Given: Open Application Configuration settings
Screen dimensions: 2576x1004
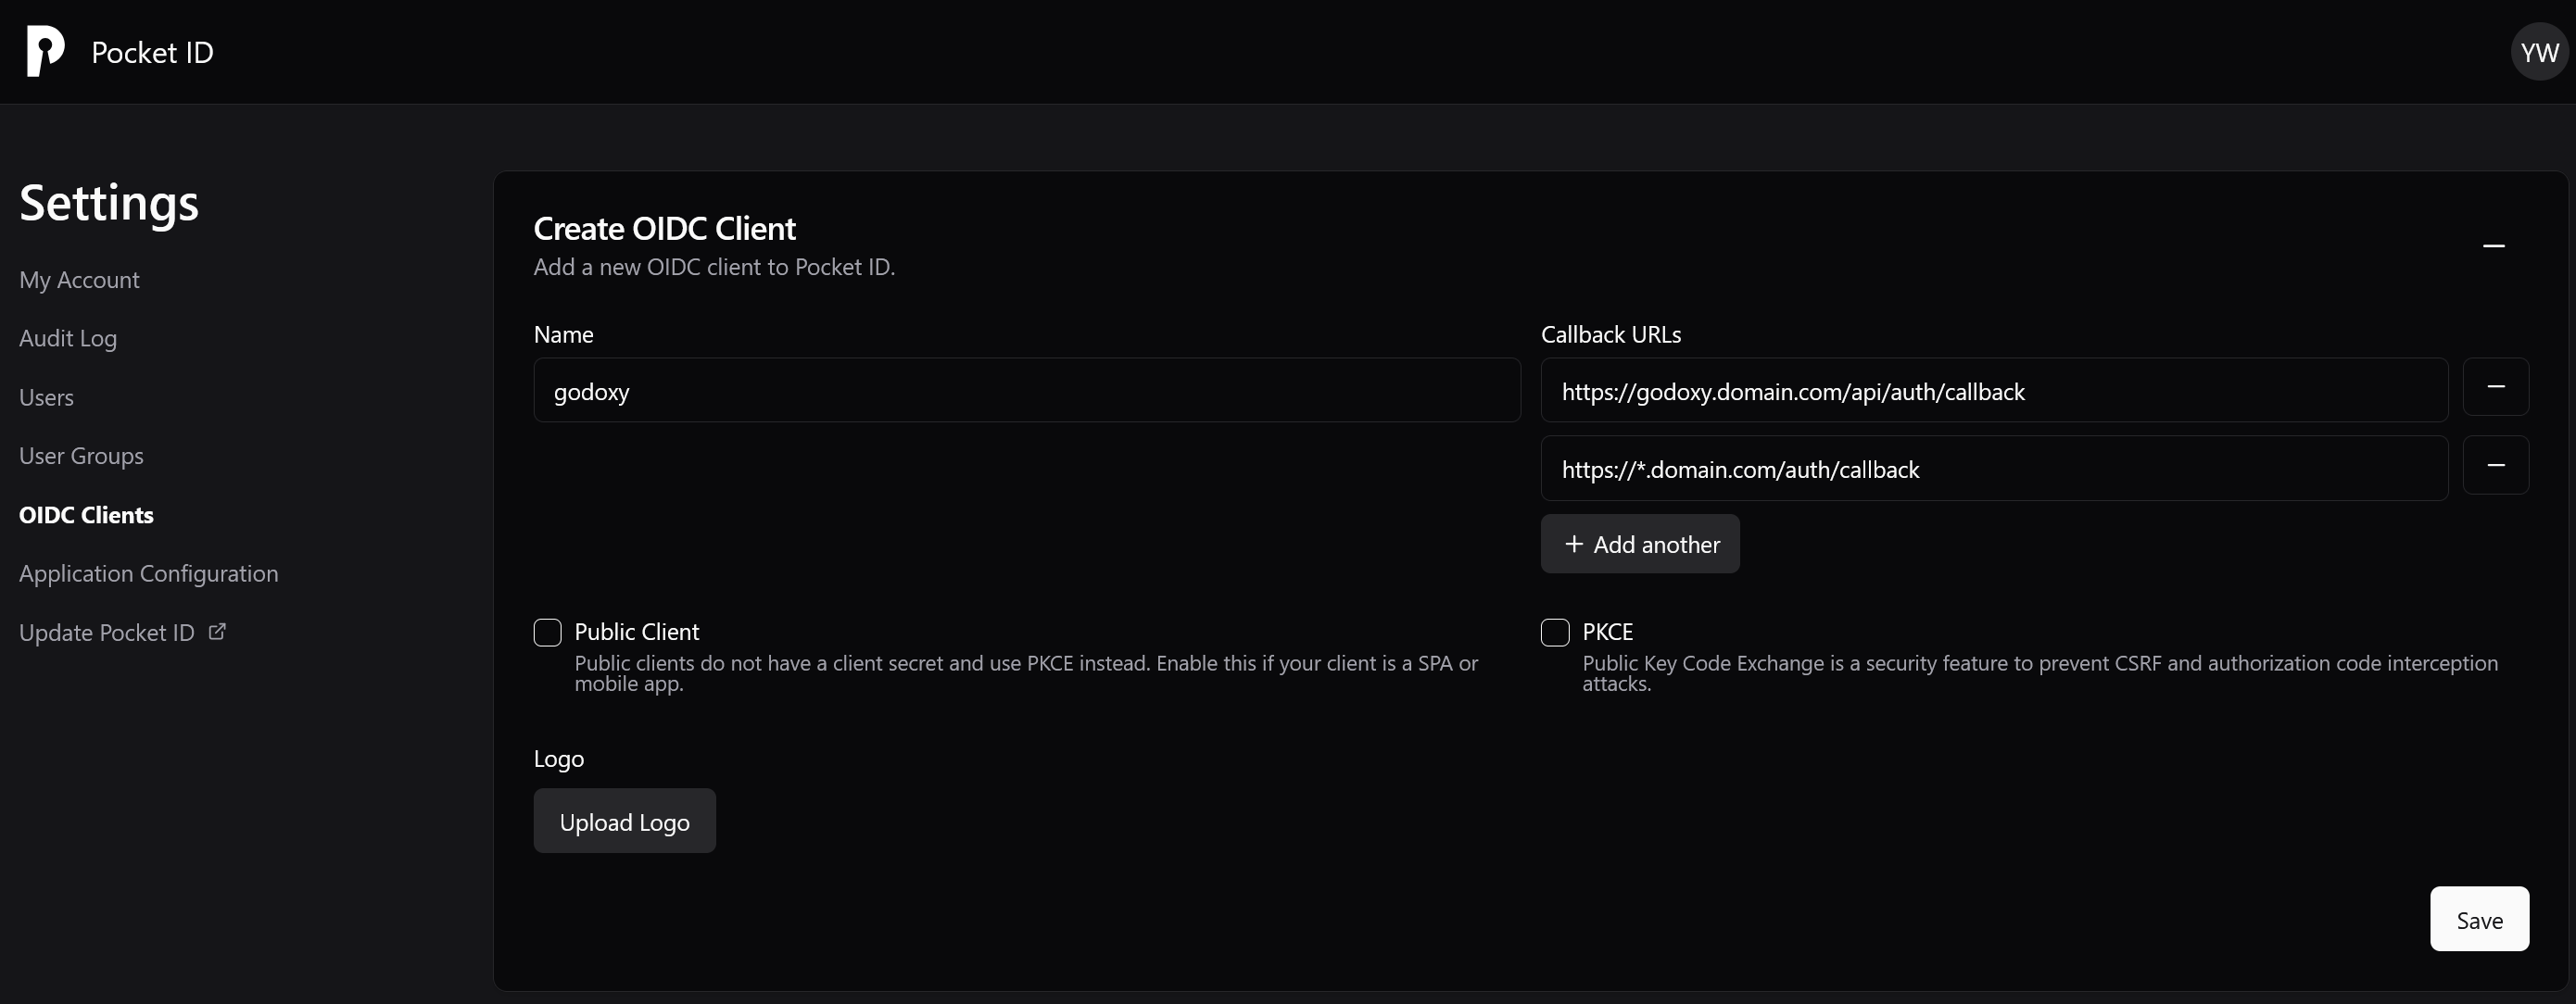Looking at the screenshot, I should (148, 573).
